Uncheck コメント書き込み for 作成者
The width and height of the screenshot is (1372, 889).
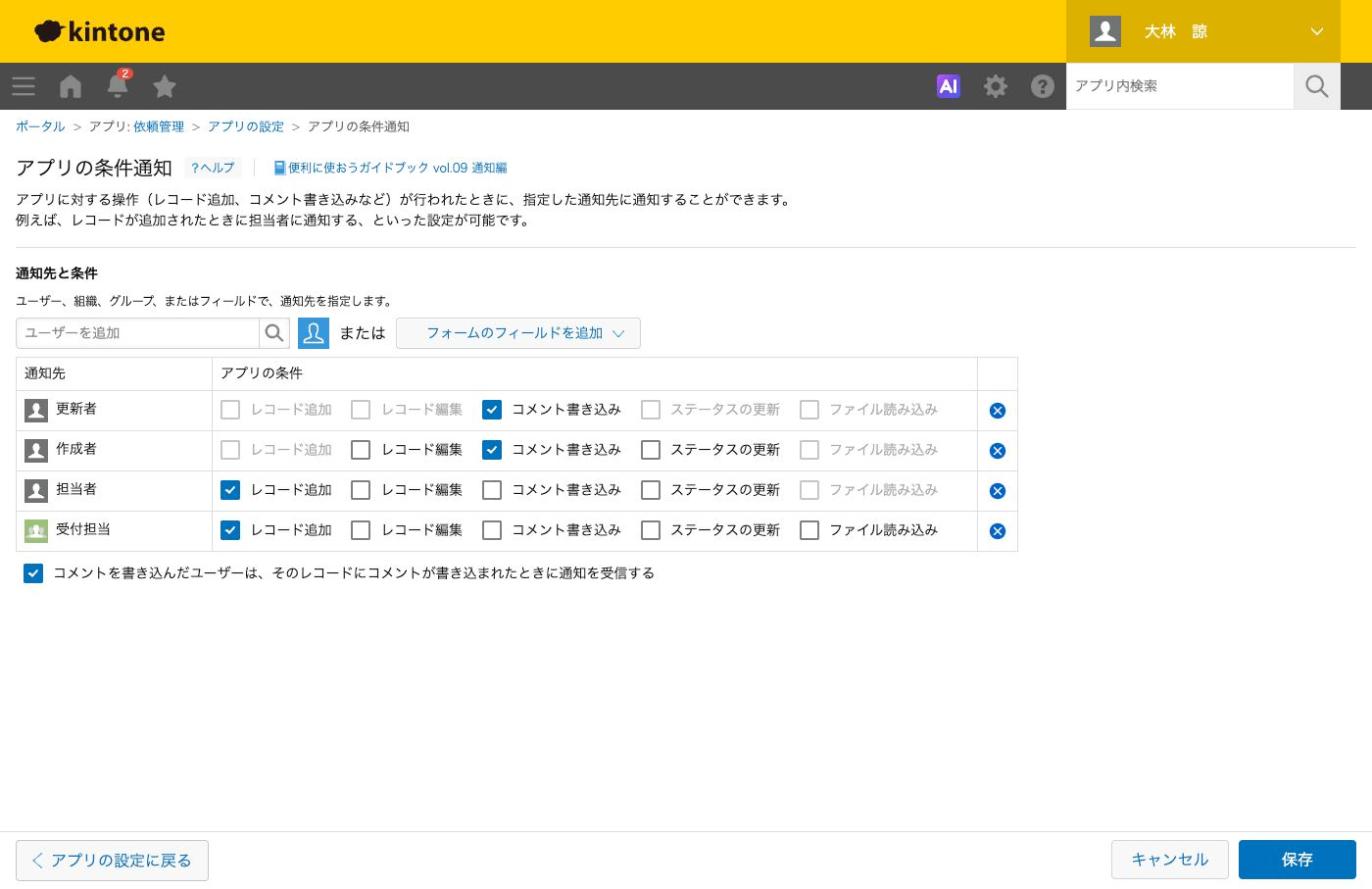(x=491, y=450)
